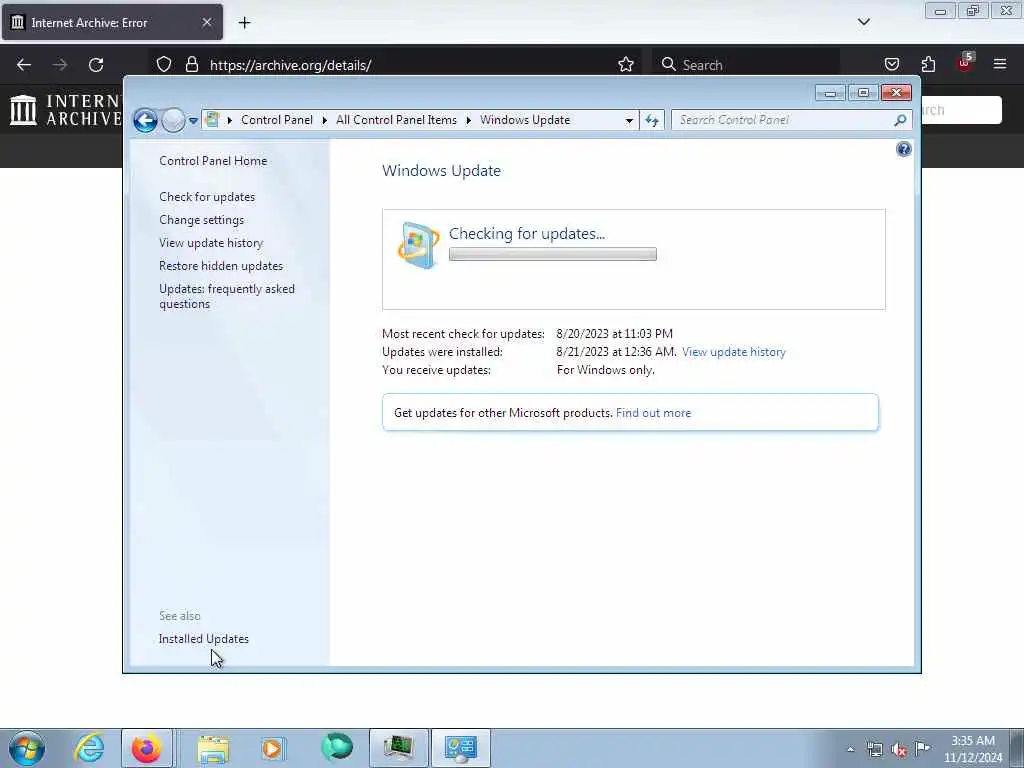Open a new Firefox tab
The image size is (1024, 768).
tap(244, 23)
